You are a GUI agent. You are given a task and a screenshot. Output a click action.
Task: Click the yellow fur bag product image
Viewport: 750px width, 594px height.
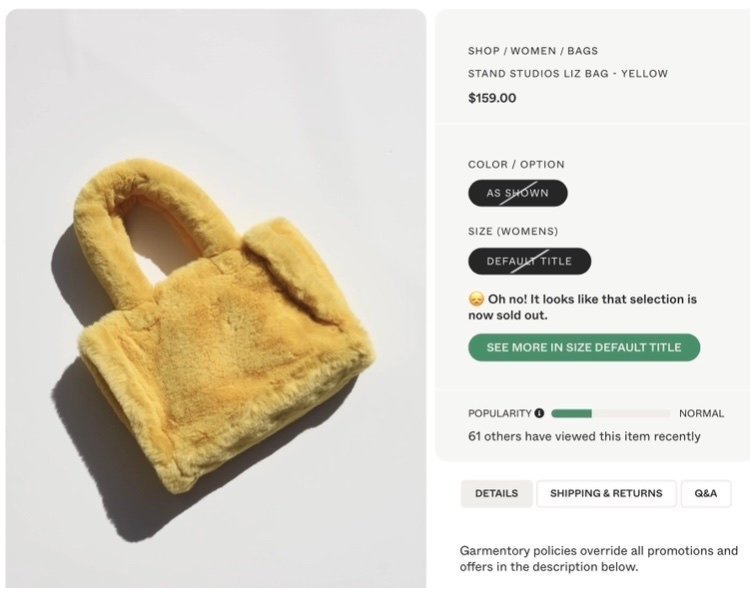click(x=216, y=298)
